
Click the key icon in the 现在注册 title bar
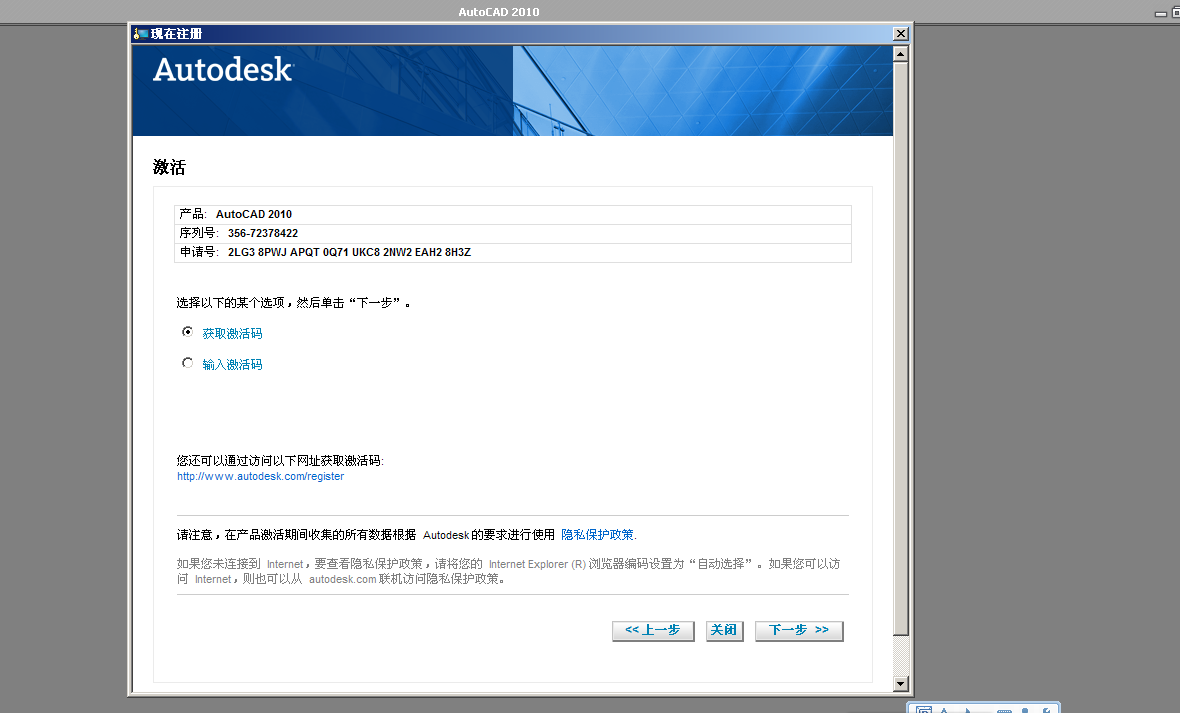coord(140,34)
